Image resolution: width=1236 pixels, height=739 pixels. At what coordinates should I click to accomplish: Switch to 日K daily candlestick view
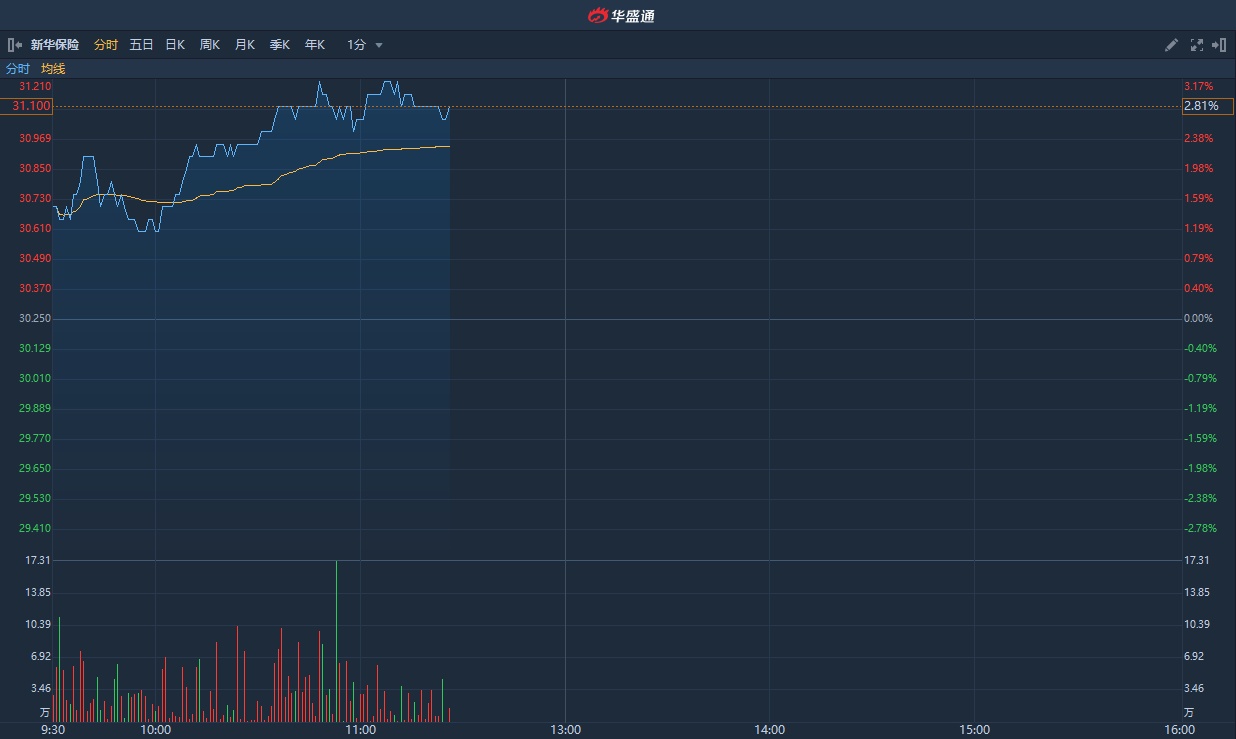coord(175,45)
